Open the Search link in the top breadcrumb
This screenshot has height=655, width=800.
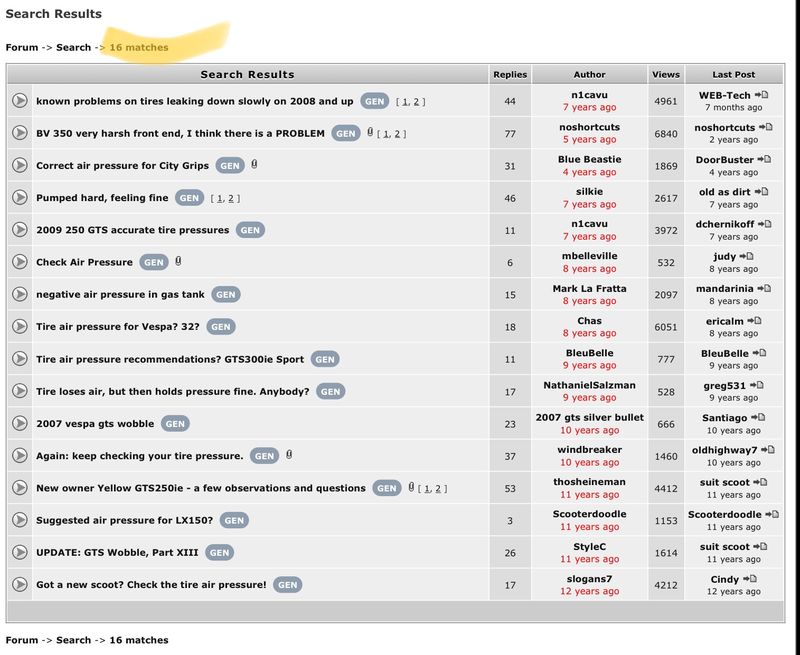(73, 47)
